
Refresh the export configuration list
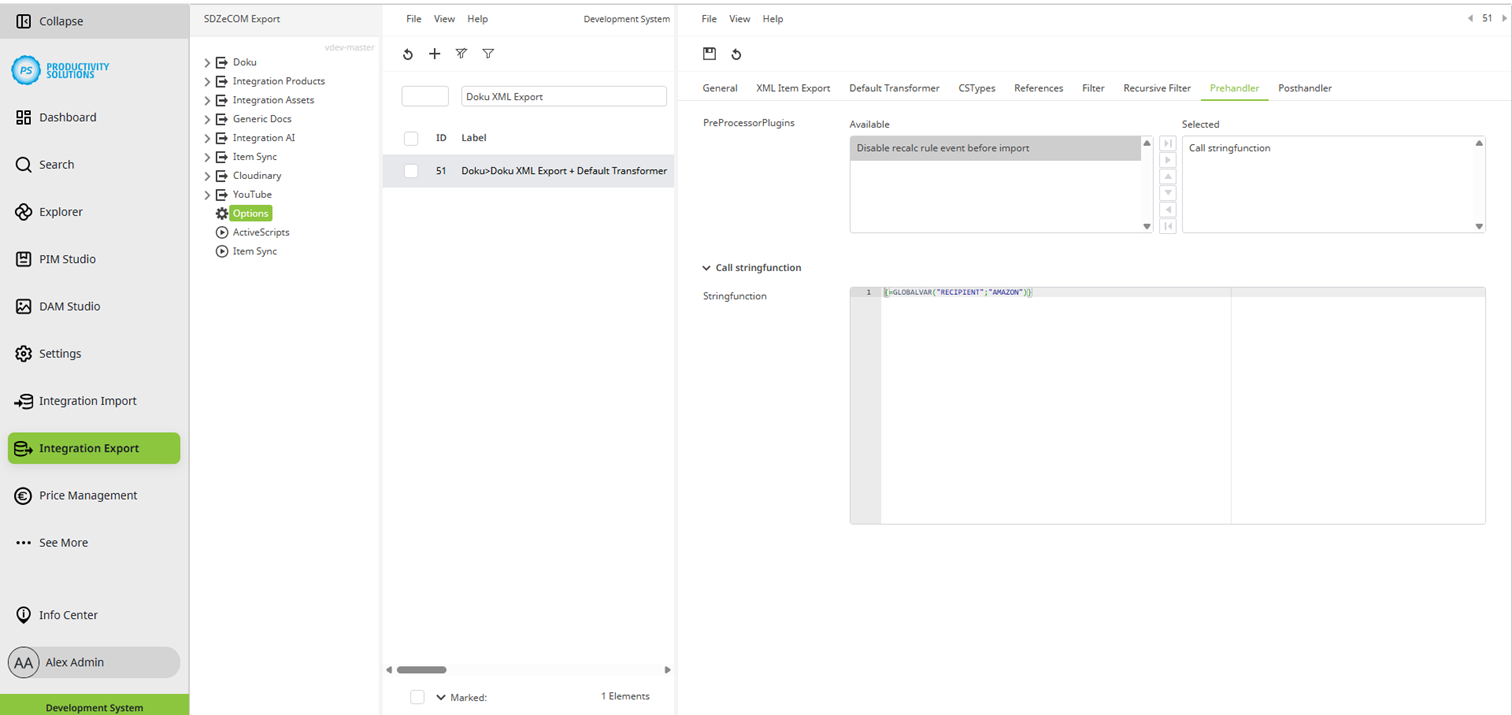click(407, 54)
